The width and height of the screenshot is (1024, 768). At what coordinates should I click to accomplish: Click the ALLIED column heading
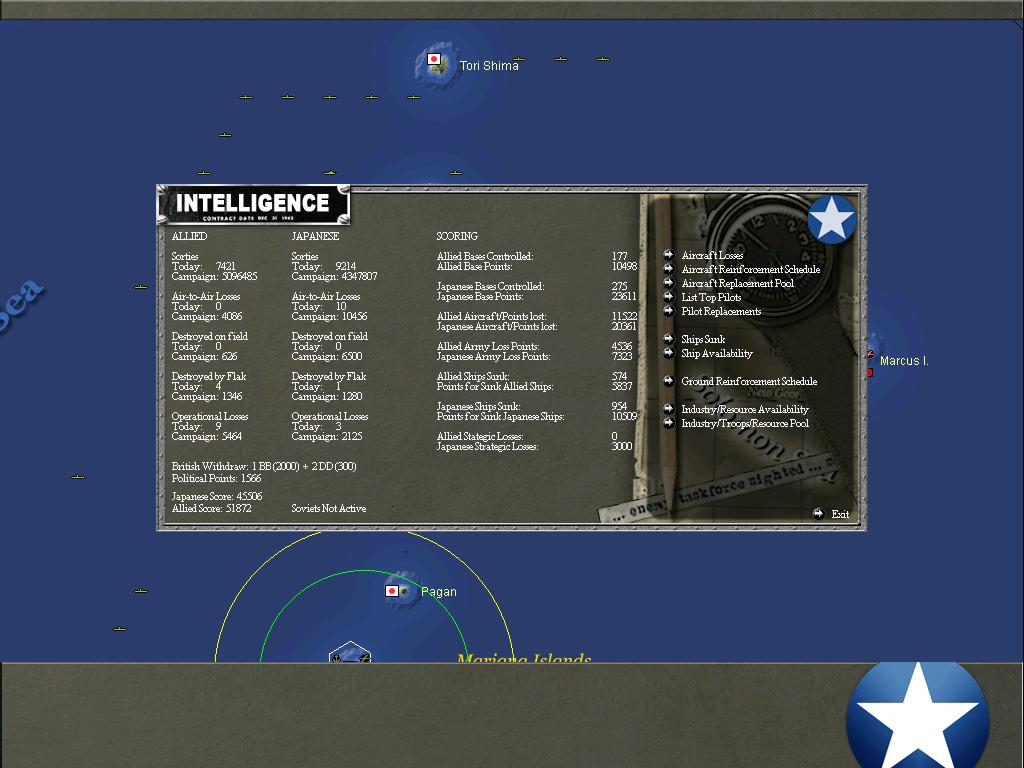pos(189,236)
